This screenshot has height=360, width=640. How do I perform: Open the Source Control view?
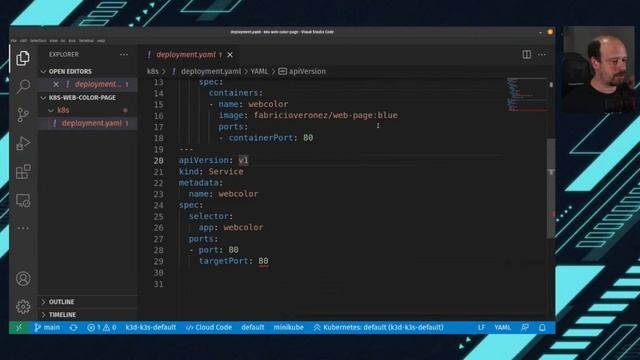coord(23,115)
